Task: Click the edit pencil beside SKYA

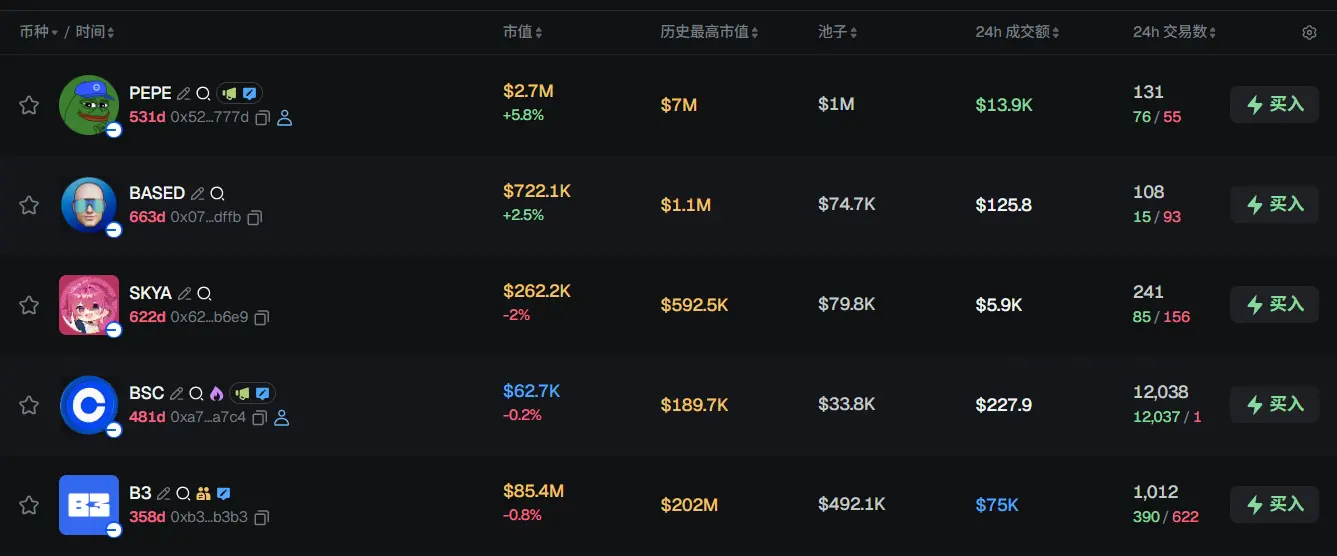Action: [184, 294]
